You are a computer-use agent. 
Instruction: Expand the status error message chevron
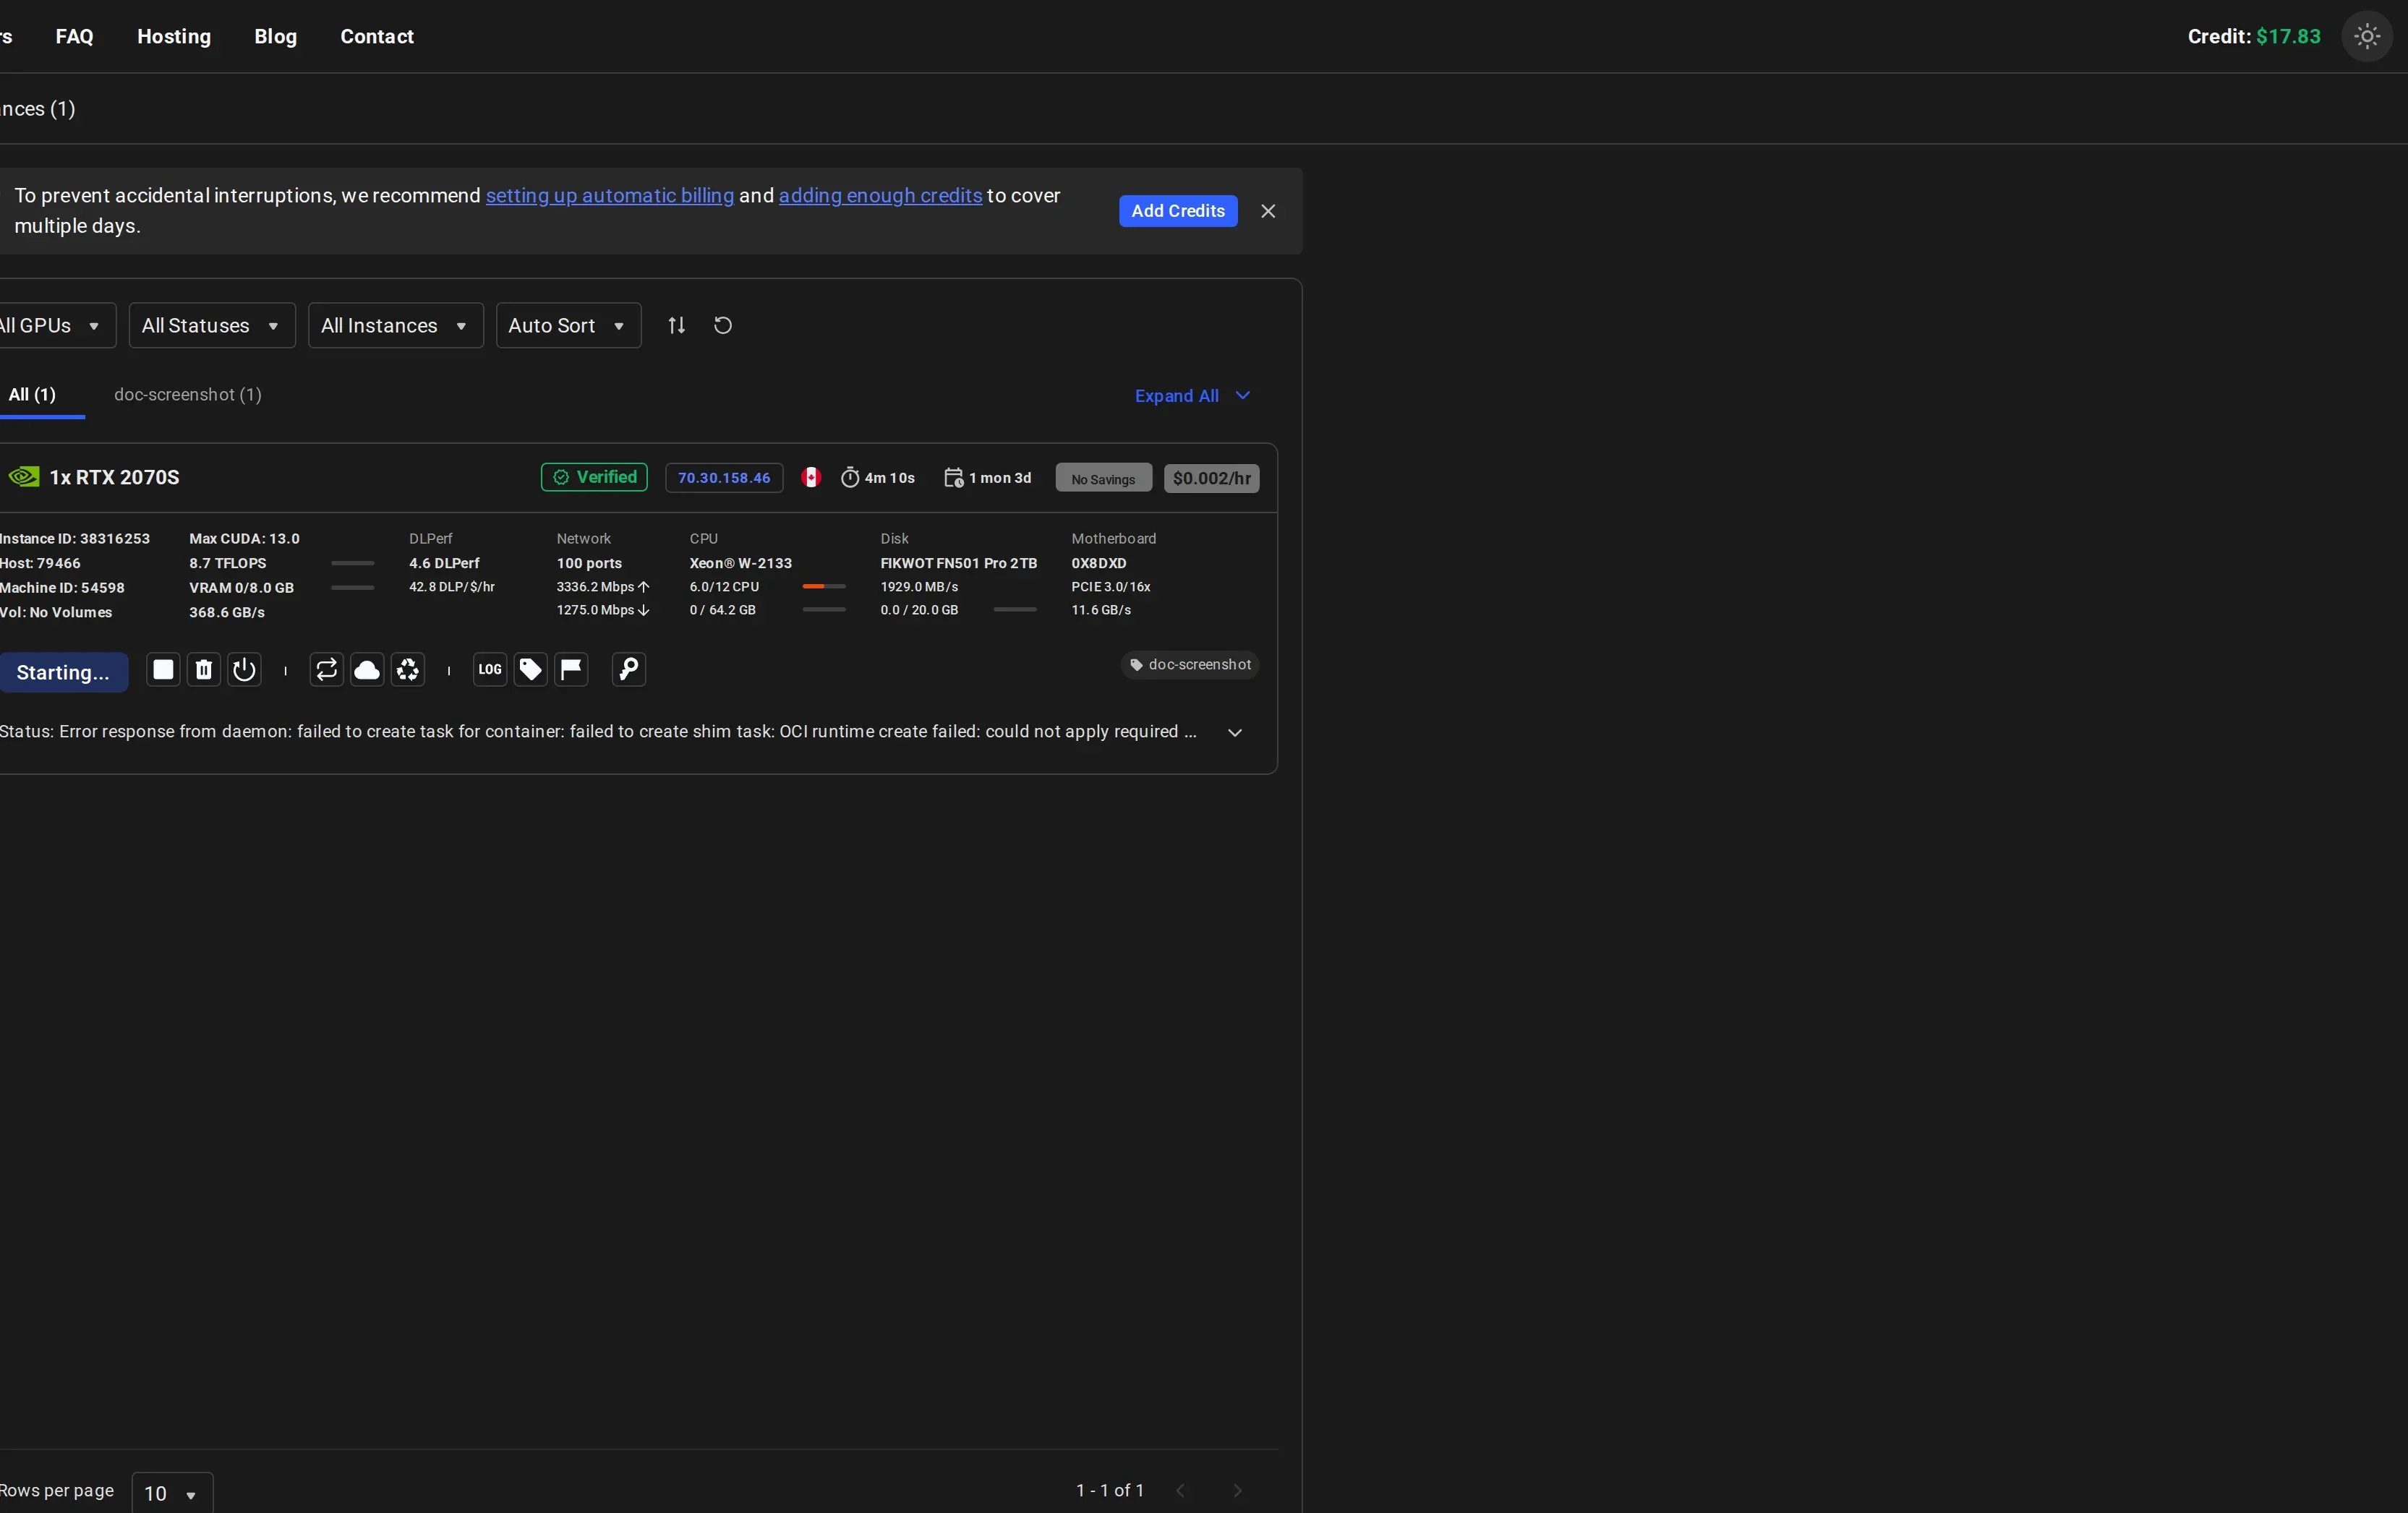(x=1235, y=732)
